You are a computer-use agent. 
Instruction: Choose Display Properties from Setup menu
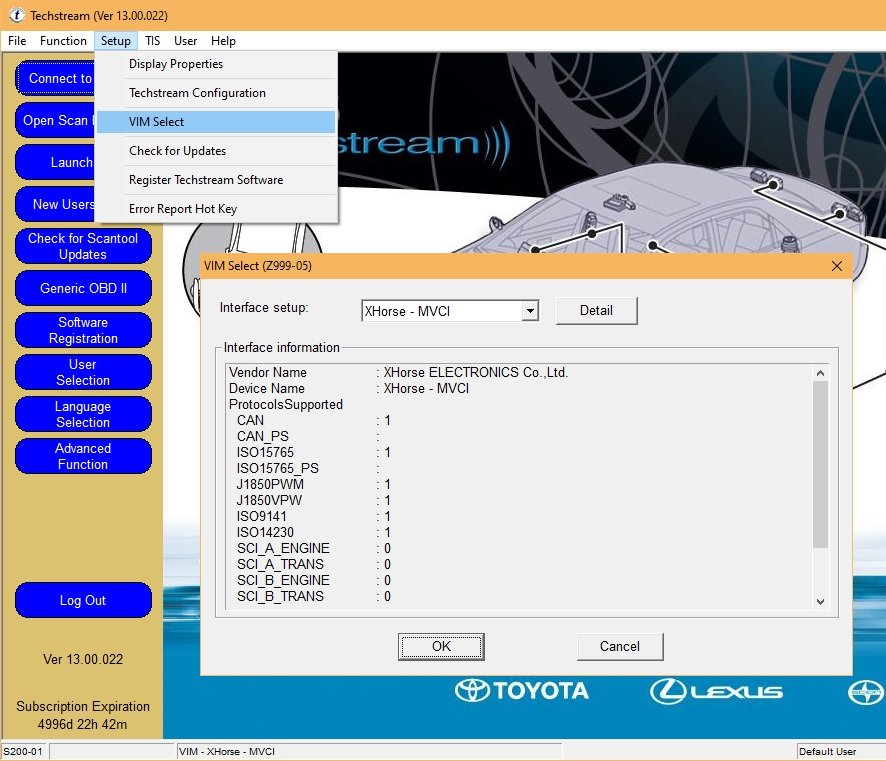coord(216,64)
